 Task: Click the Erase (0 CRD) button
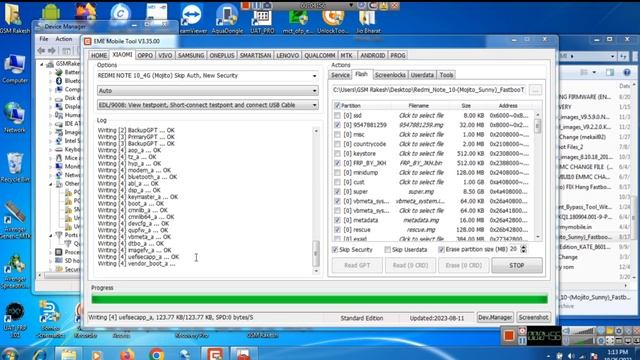point(464,265)
